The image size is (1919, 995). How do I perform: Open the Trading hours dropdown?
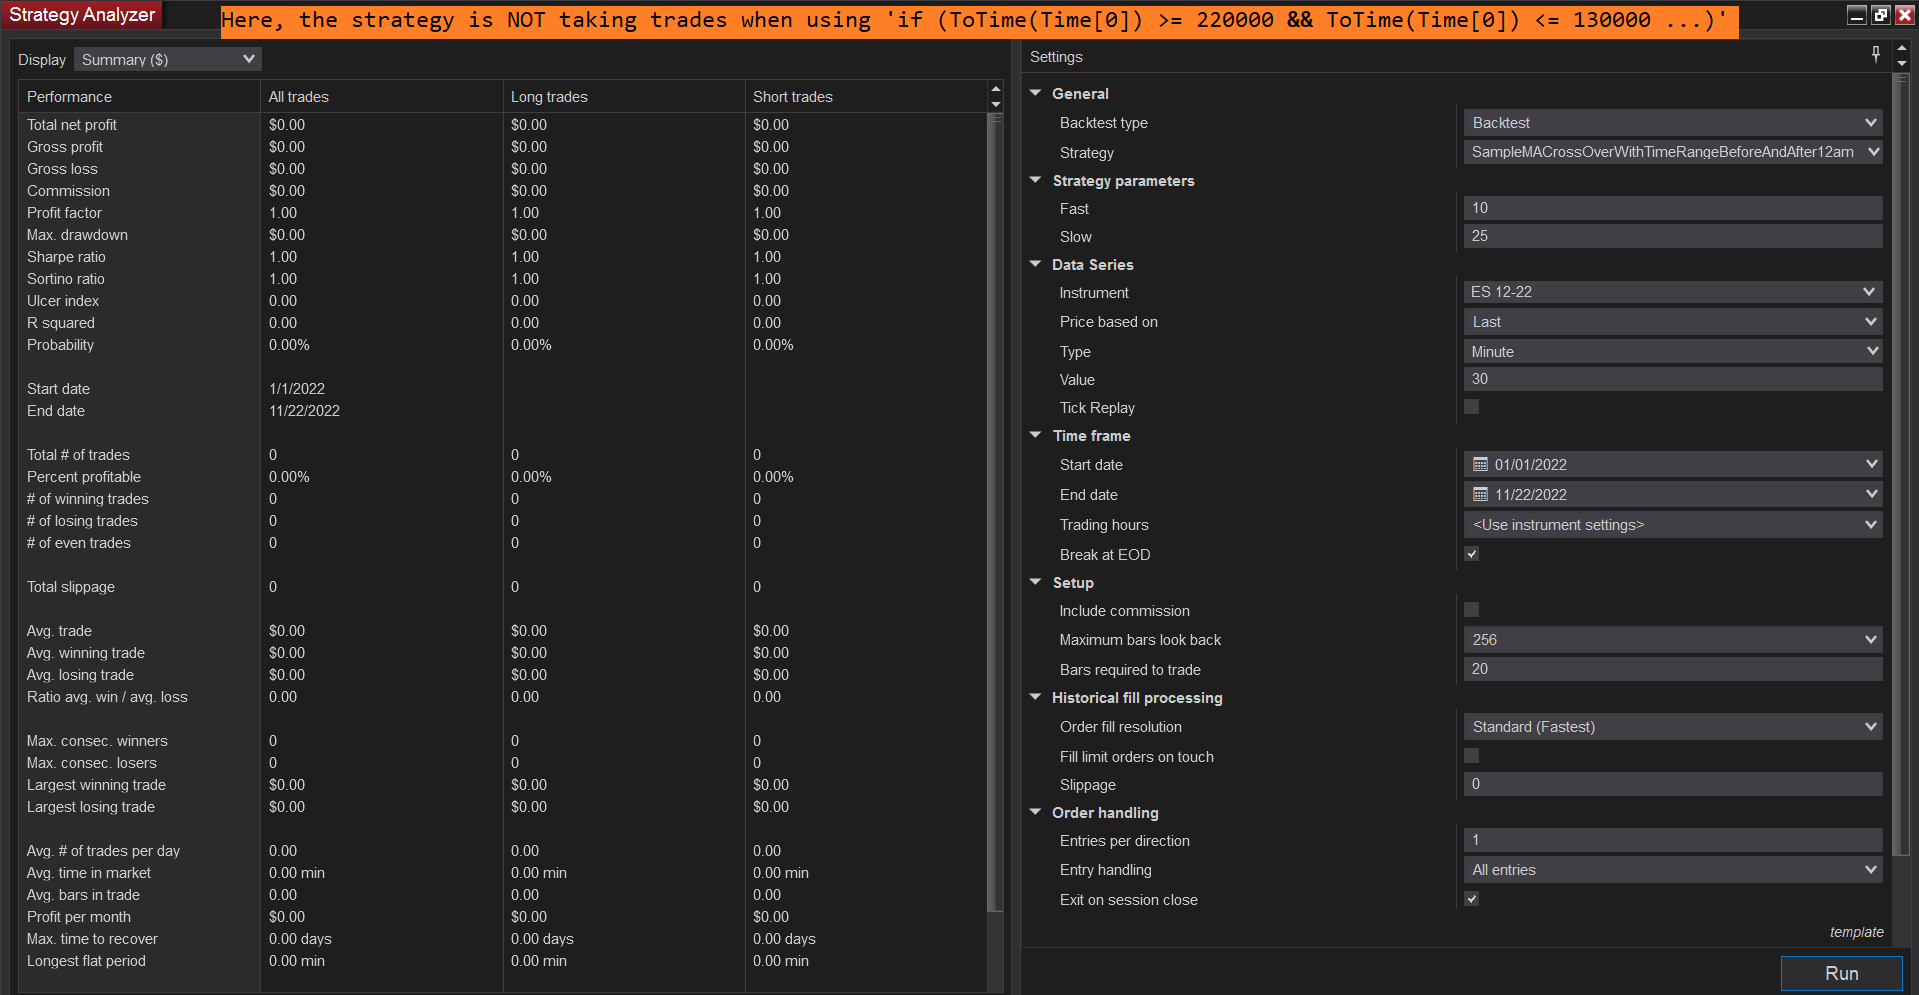click(x=1871, y=524)
